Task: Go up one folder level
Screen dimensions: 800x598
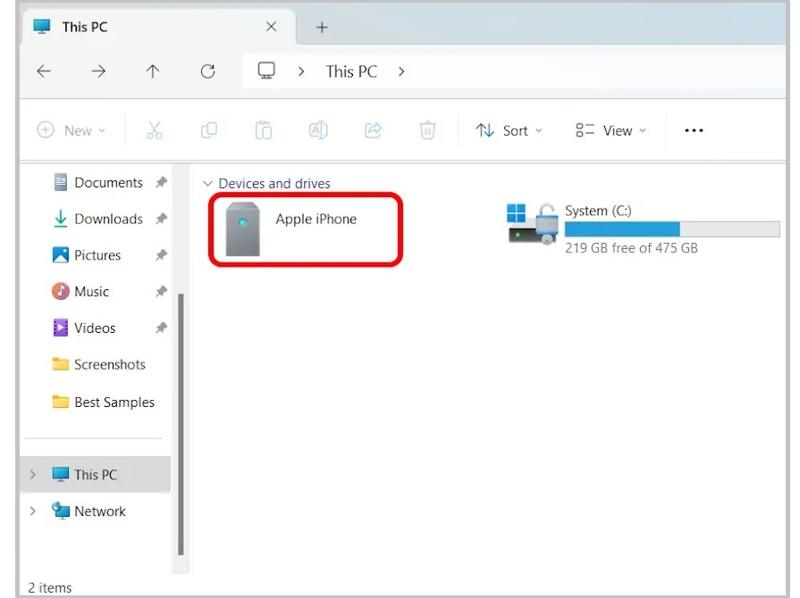Action: [x=153, y=71]
